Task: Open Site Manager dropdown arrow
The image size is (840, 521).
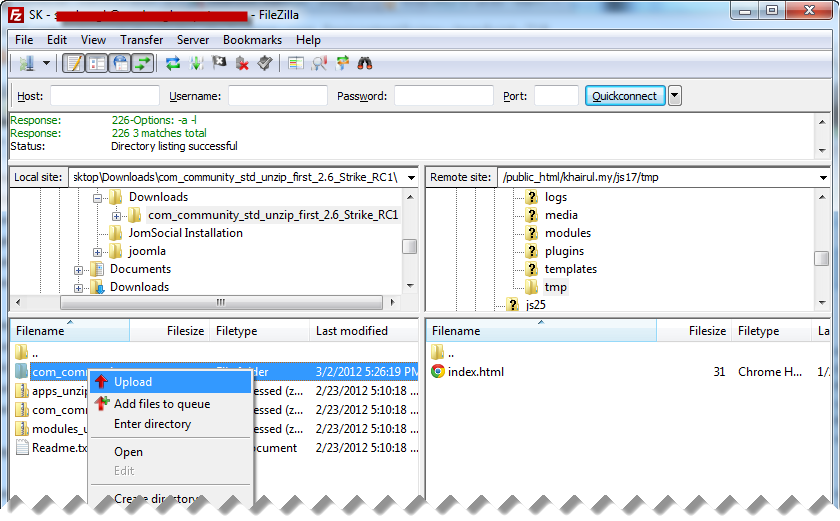Action: [47, 63]
